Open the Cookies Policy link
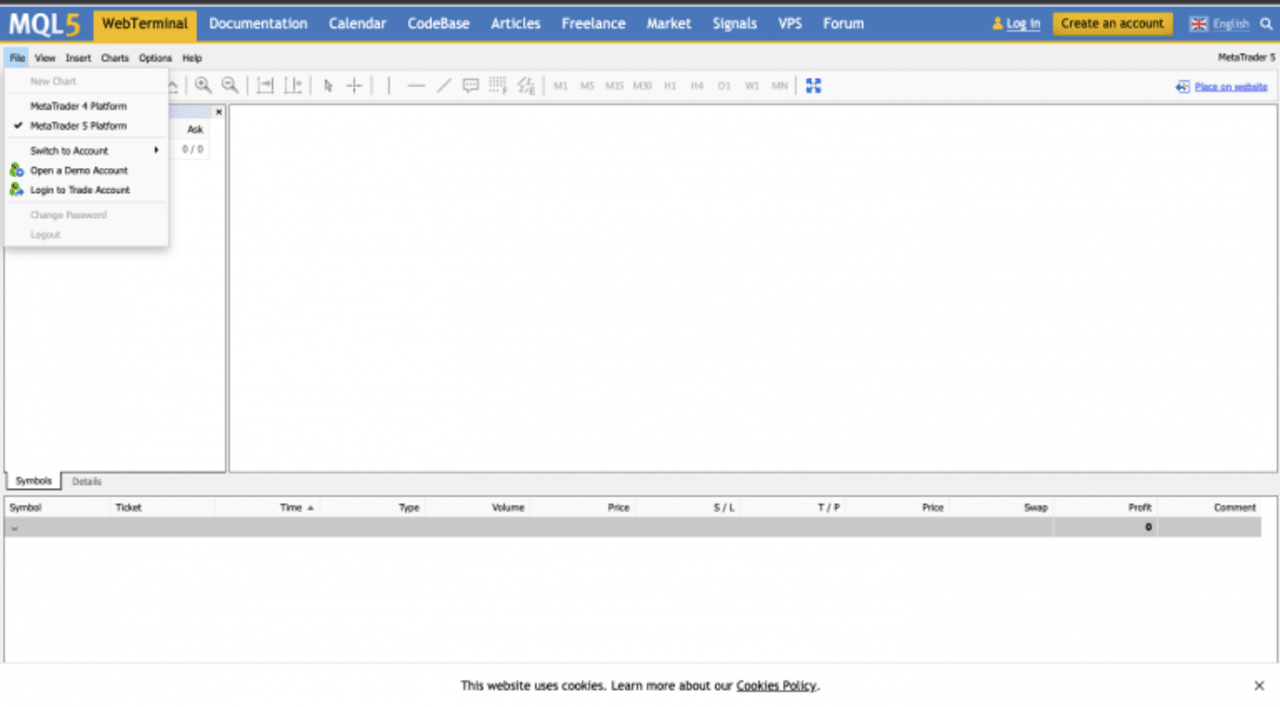Image resolution: width=1280 pixels, height=707 pixels. click(x=776, y=686)
